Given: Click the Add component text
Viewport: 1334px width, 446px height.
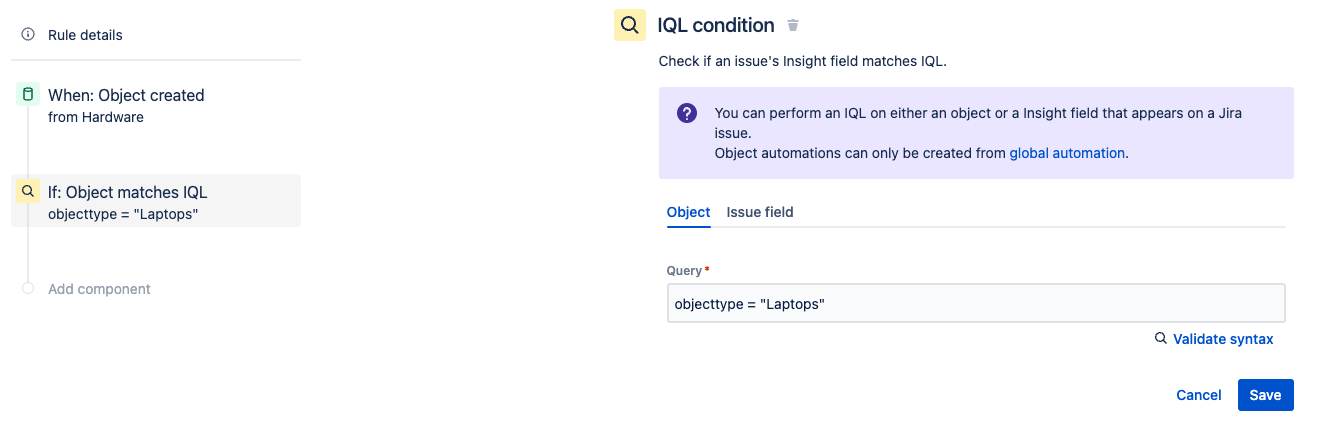Looking at the screenshot, I should tap(99, 289).
